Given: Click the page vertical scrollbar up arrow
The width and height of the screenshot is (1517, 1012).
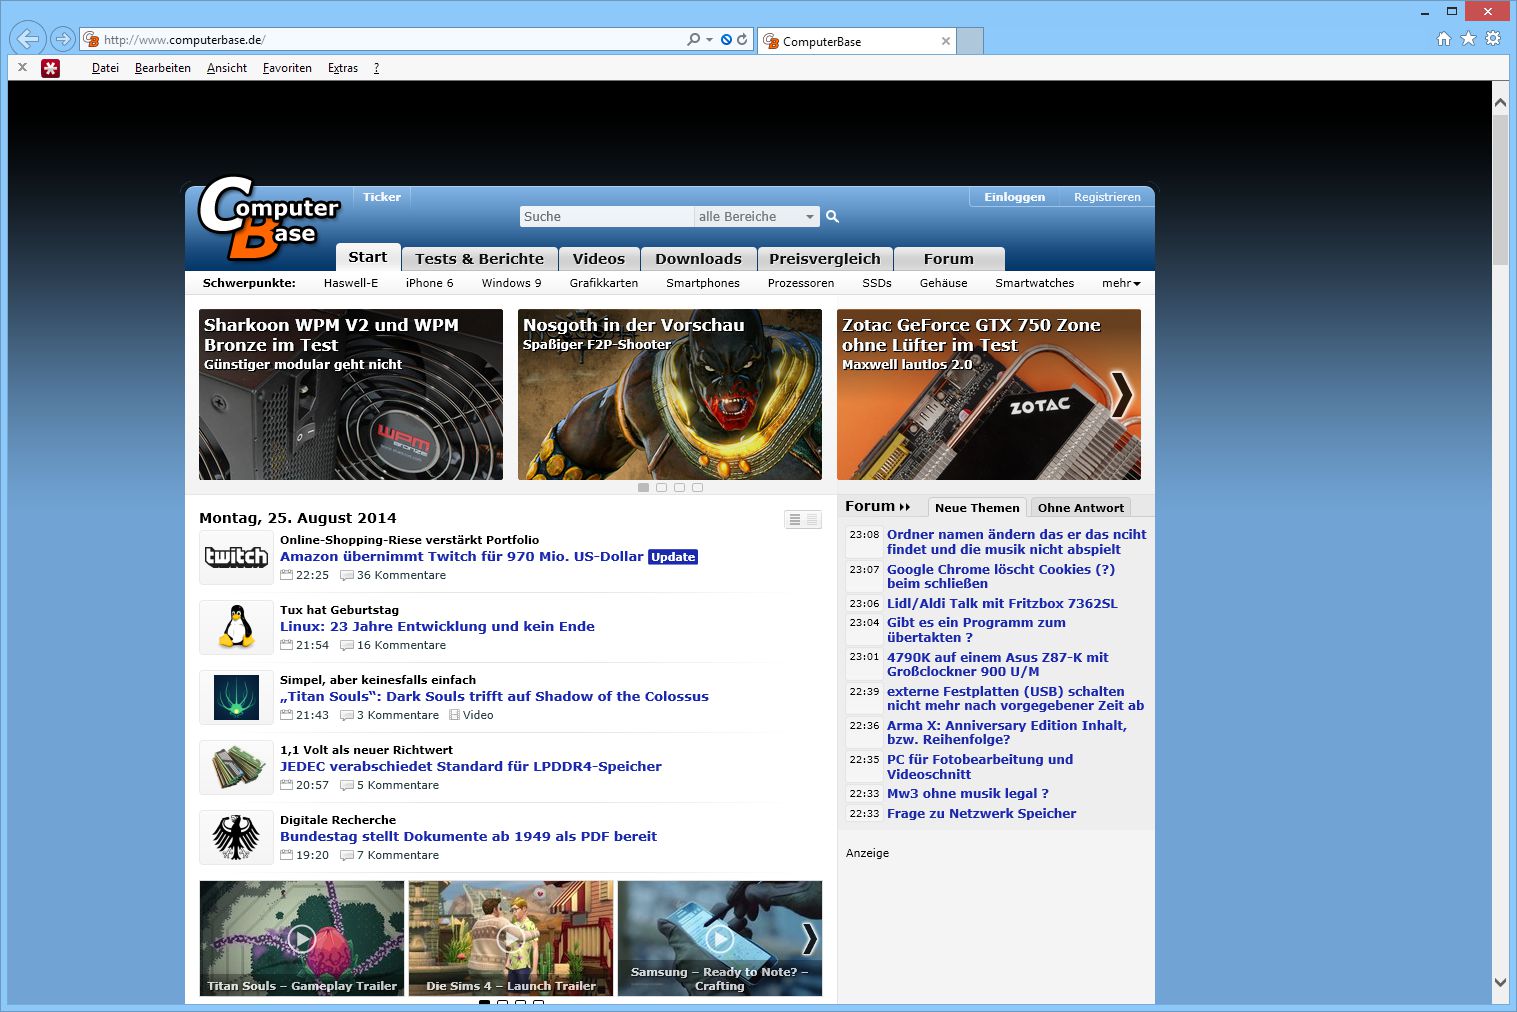Looking at the screenshot, I should click(x=1500, y=102).
